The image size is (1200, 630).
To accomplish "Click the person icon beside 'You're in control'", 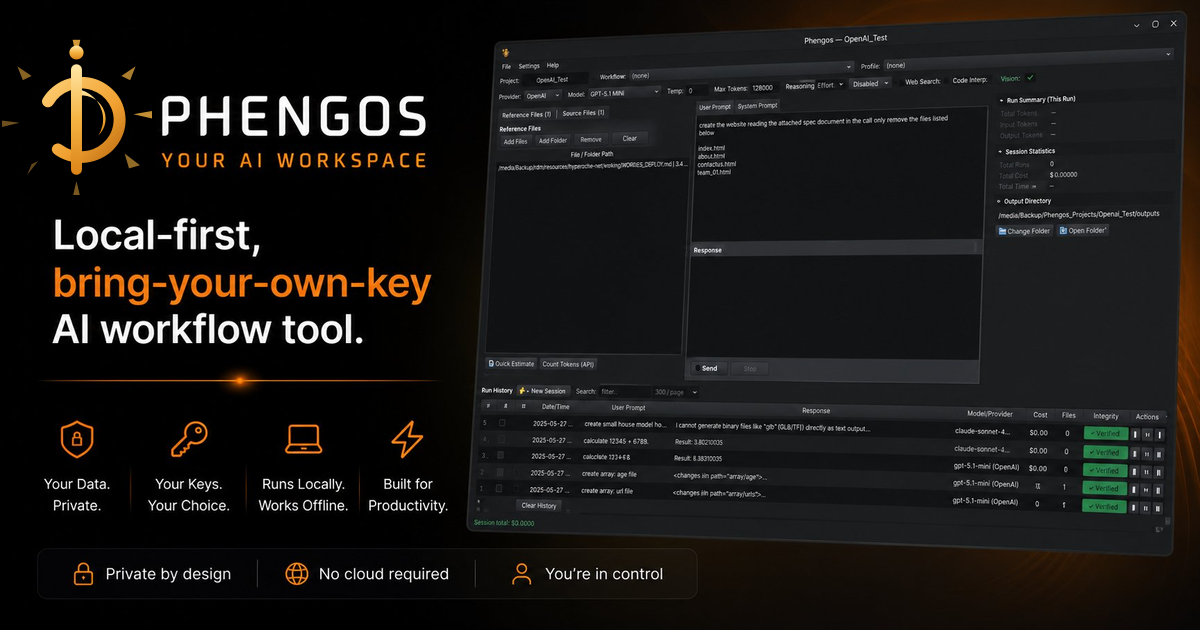I will point(521,574).
